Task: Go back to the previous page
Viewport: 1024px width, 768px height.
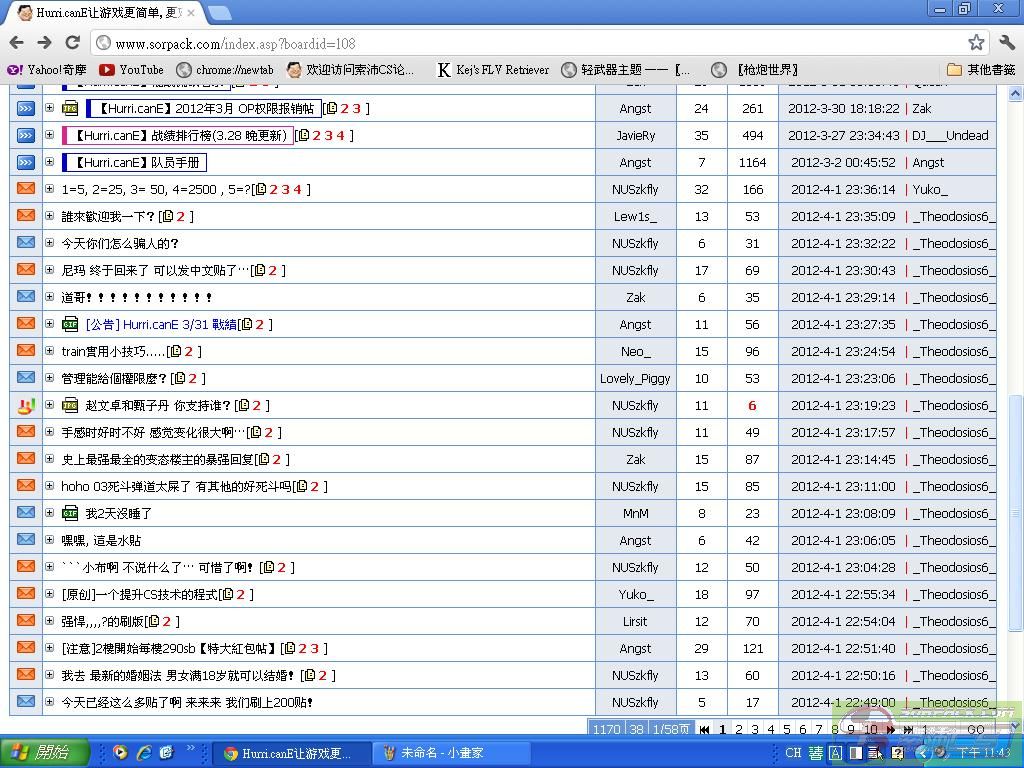Action: (16, 42)
